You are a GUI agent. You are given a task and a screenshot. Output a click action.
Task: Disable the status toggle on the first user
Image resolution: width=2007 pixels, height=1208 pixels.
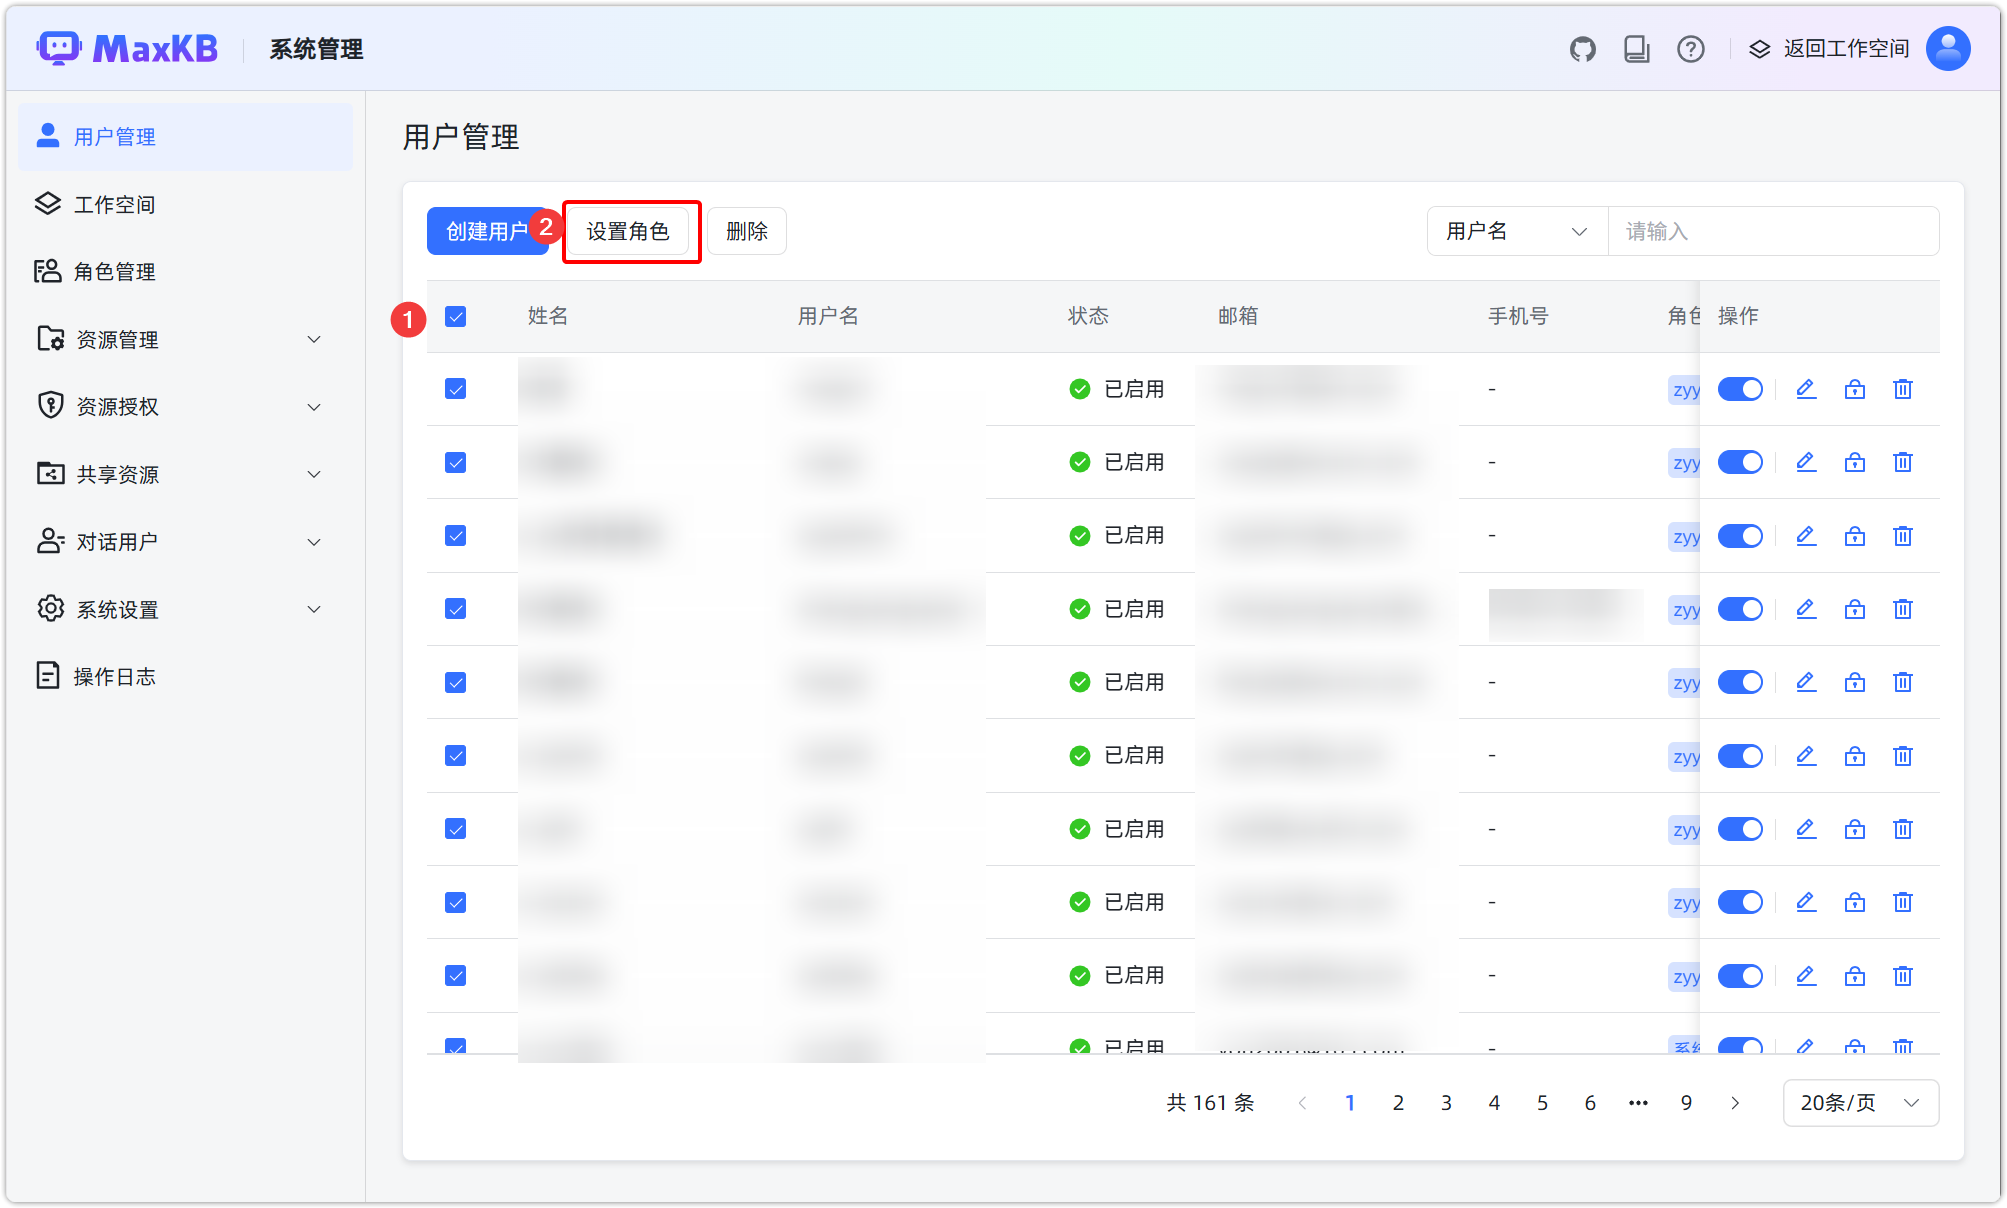(1740, 389)
